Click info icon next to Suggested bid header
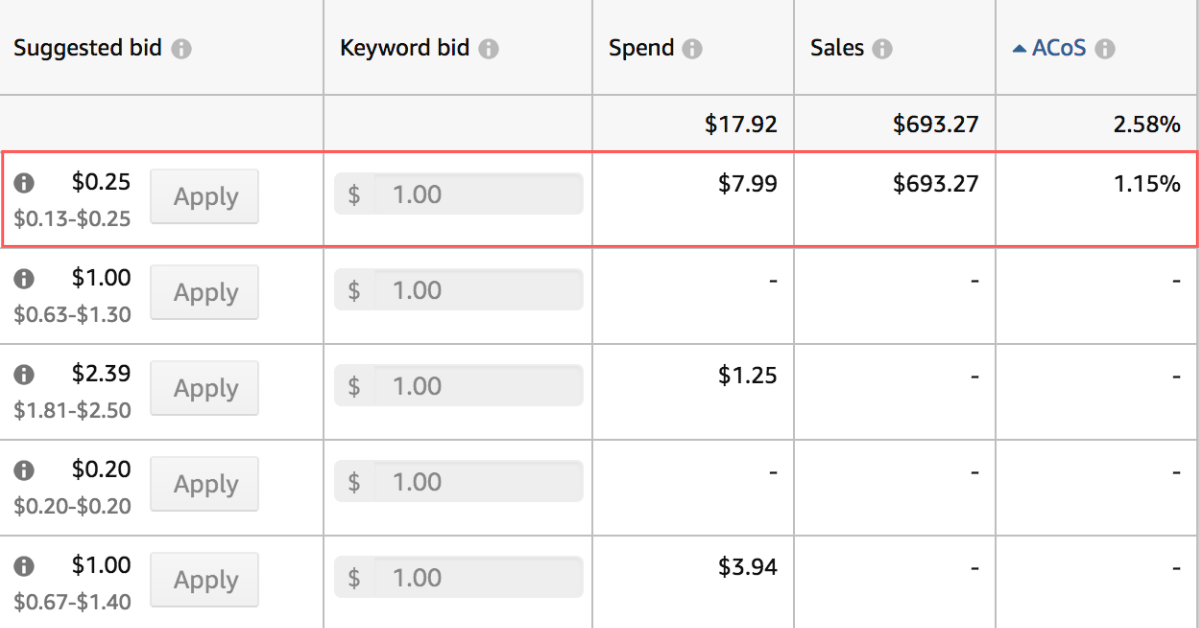 click(181, 49)
